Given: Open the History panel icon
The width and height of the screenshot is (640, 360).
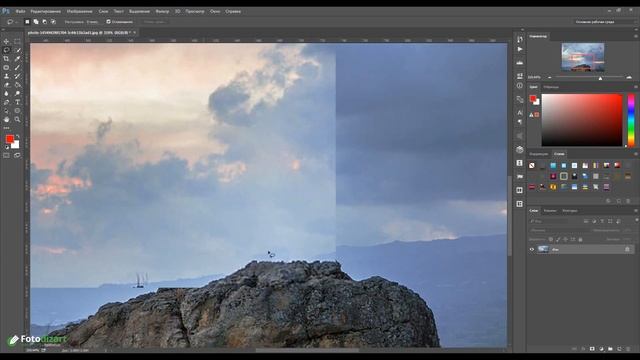Looking at the screenshot, I should pos(520,39).
